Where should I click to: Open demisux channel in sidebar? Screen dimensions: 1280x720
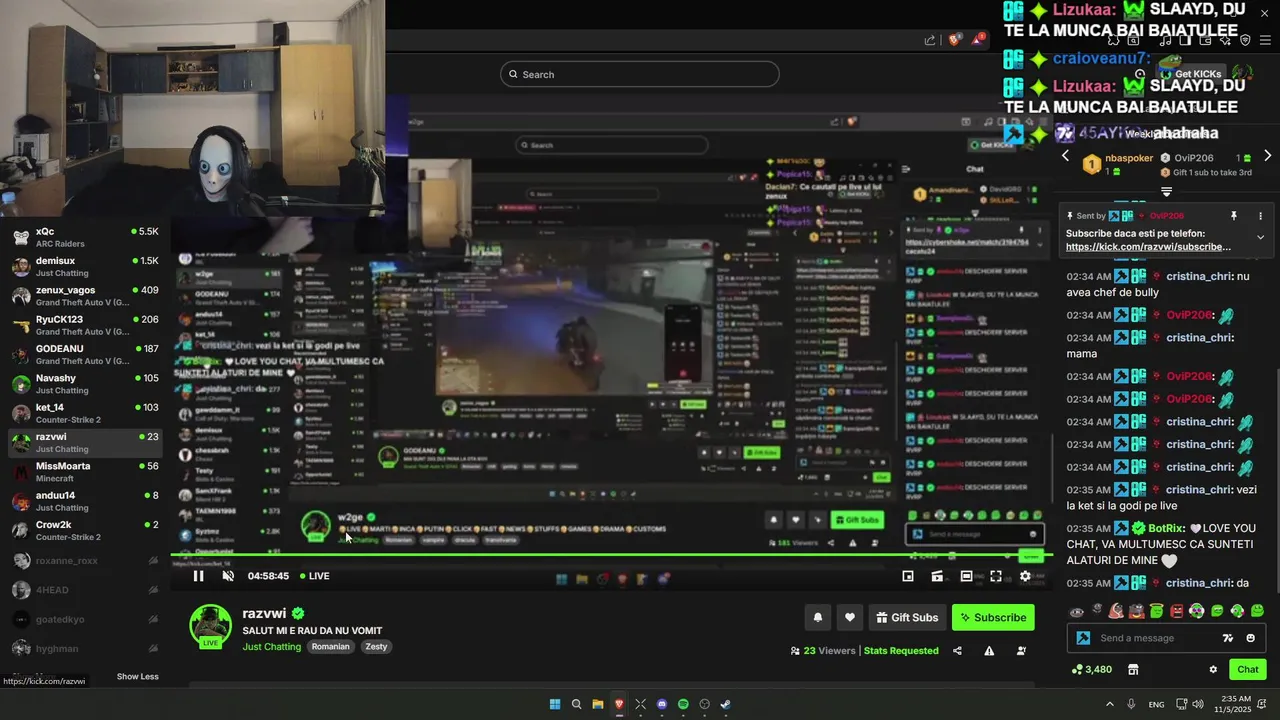point(84,266)
